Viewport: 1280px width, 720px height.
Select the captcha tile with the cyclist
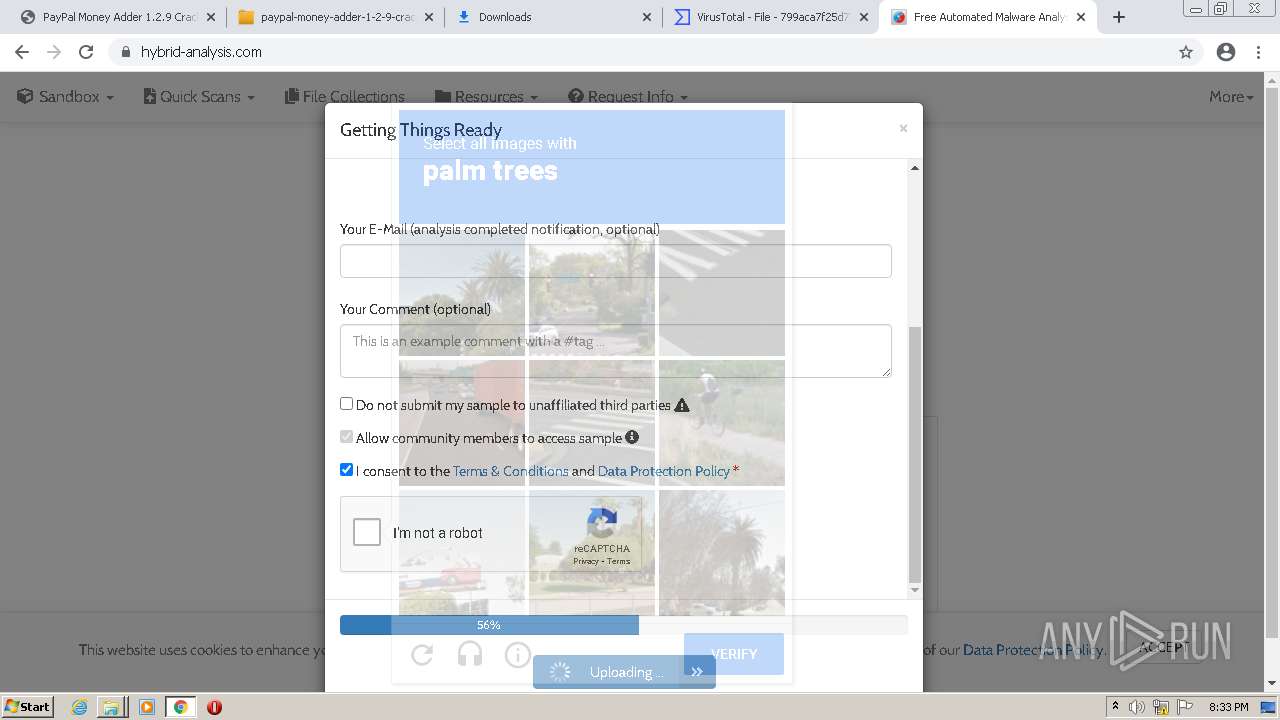(x=722, y=423)
